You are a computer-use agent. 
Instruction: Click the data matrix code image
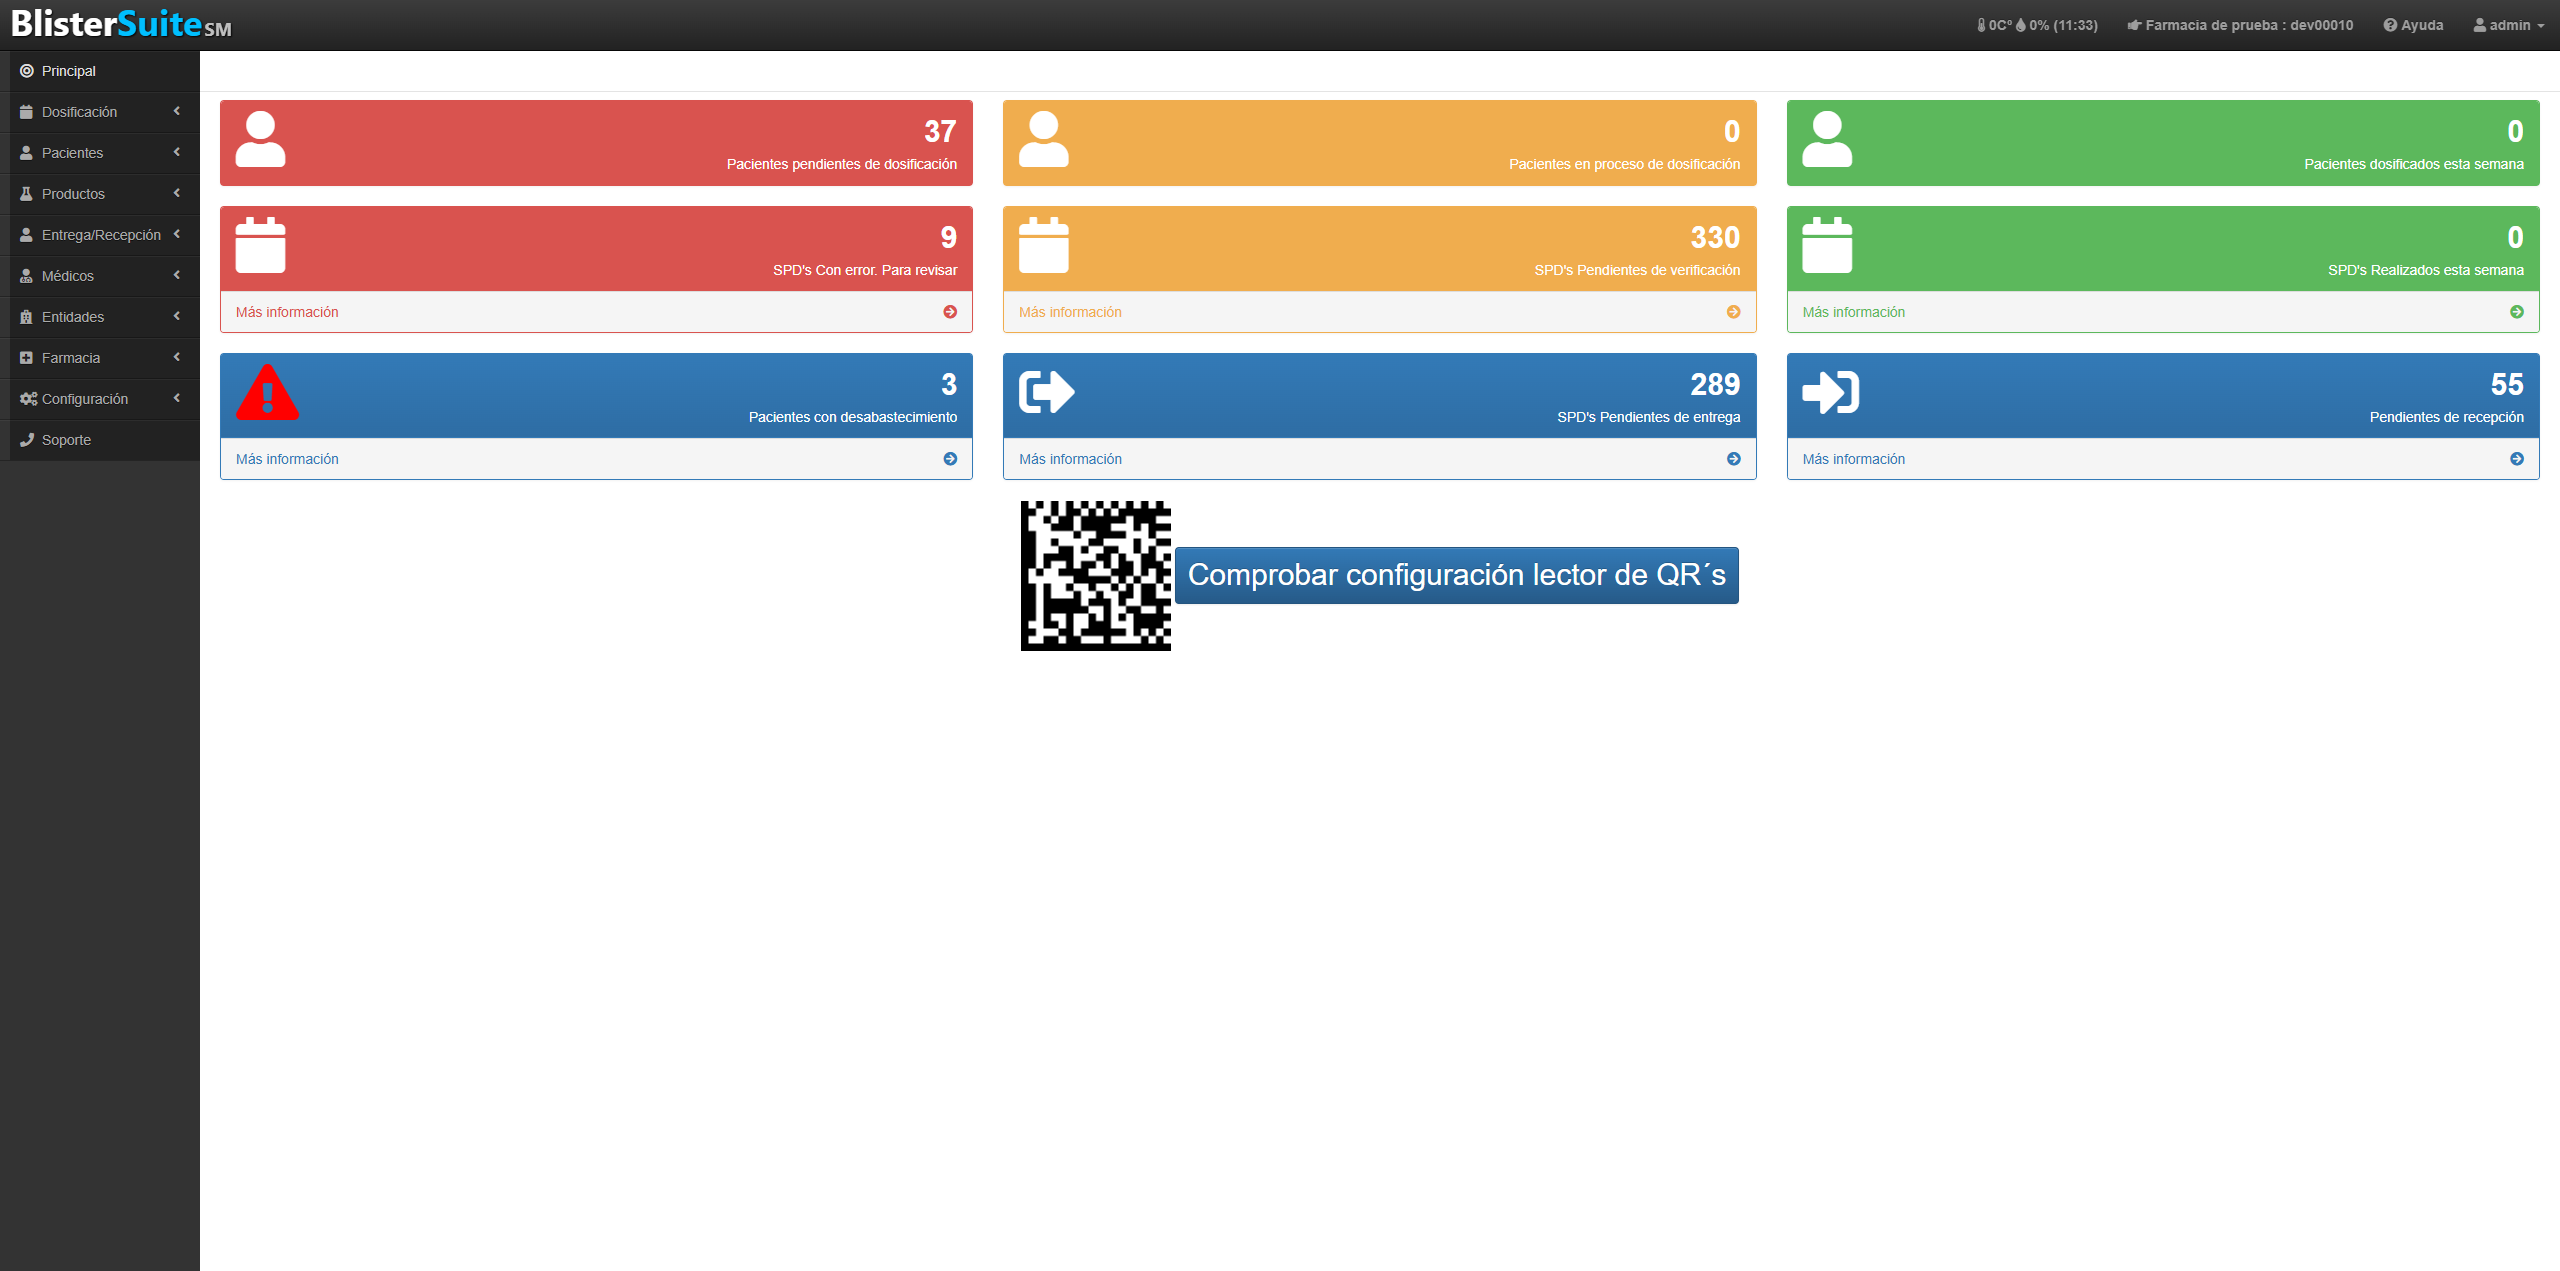coord(1095,576)
